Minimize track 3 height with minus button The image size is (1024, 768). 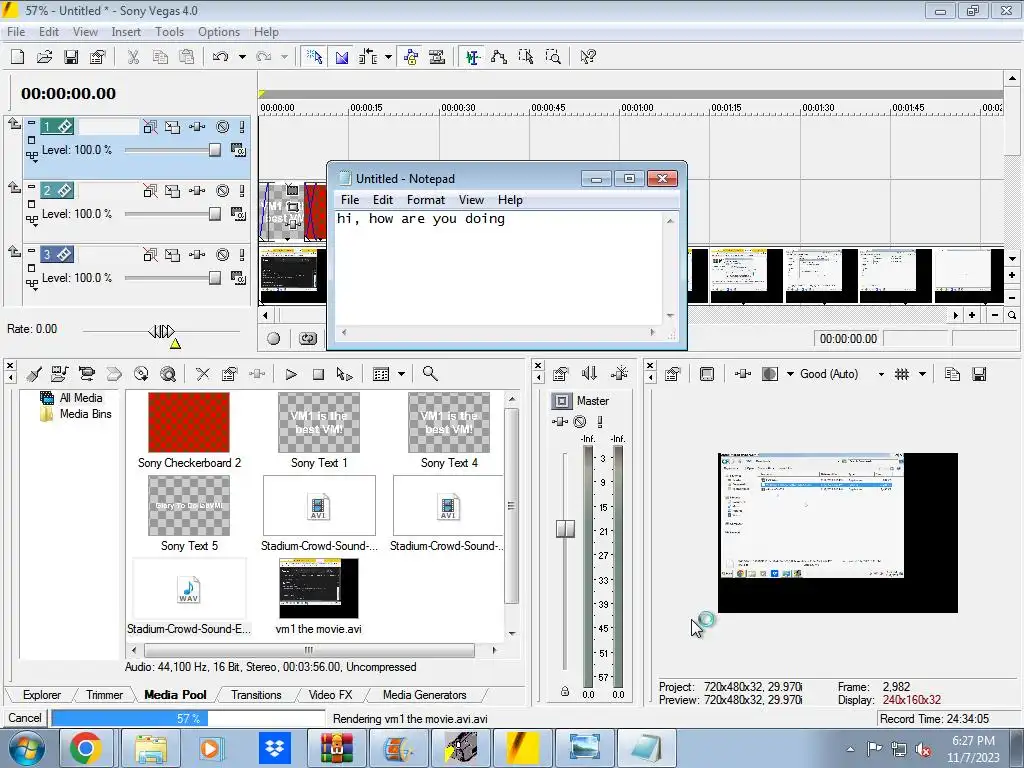pyautogui.click(x=31, y=250)
